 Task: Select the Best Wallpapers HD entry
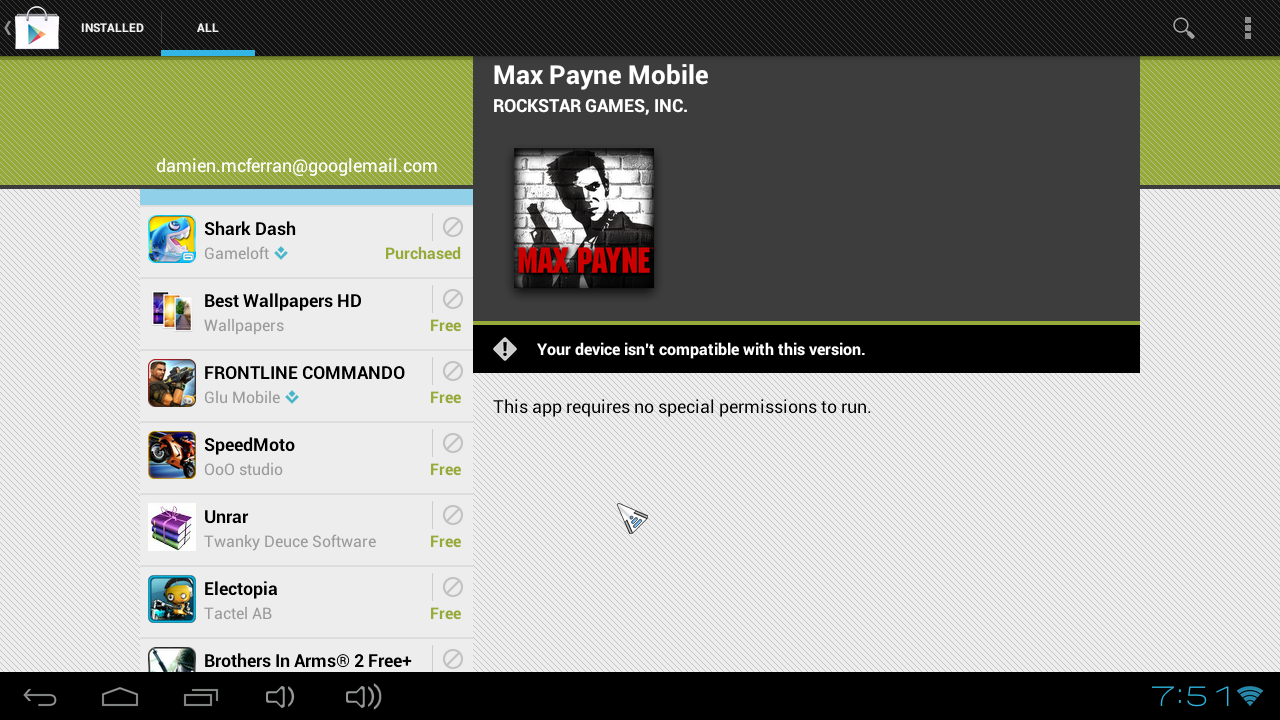point(306,313)
